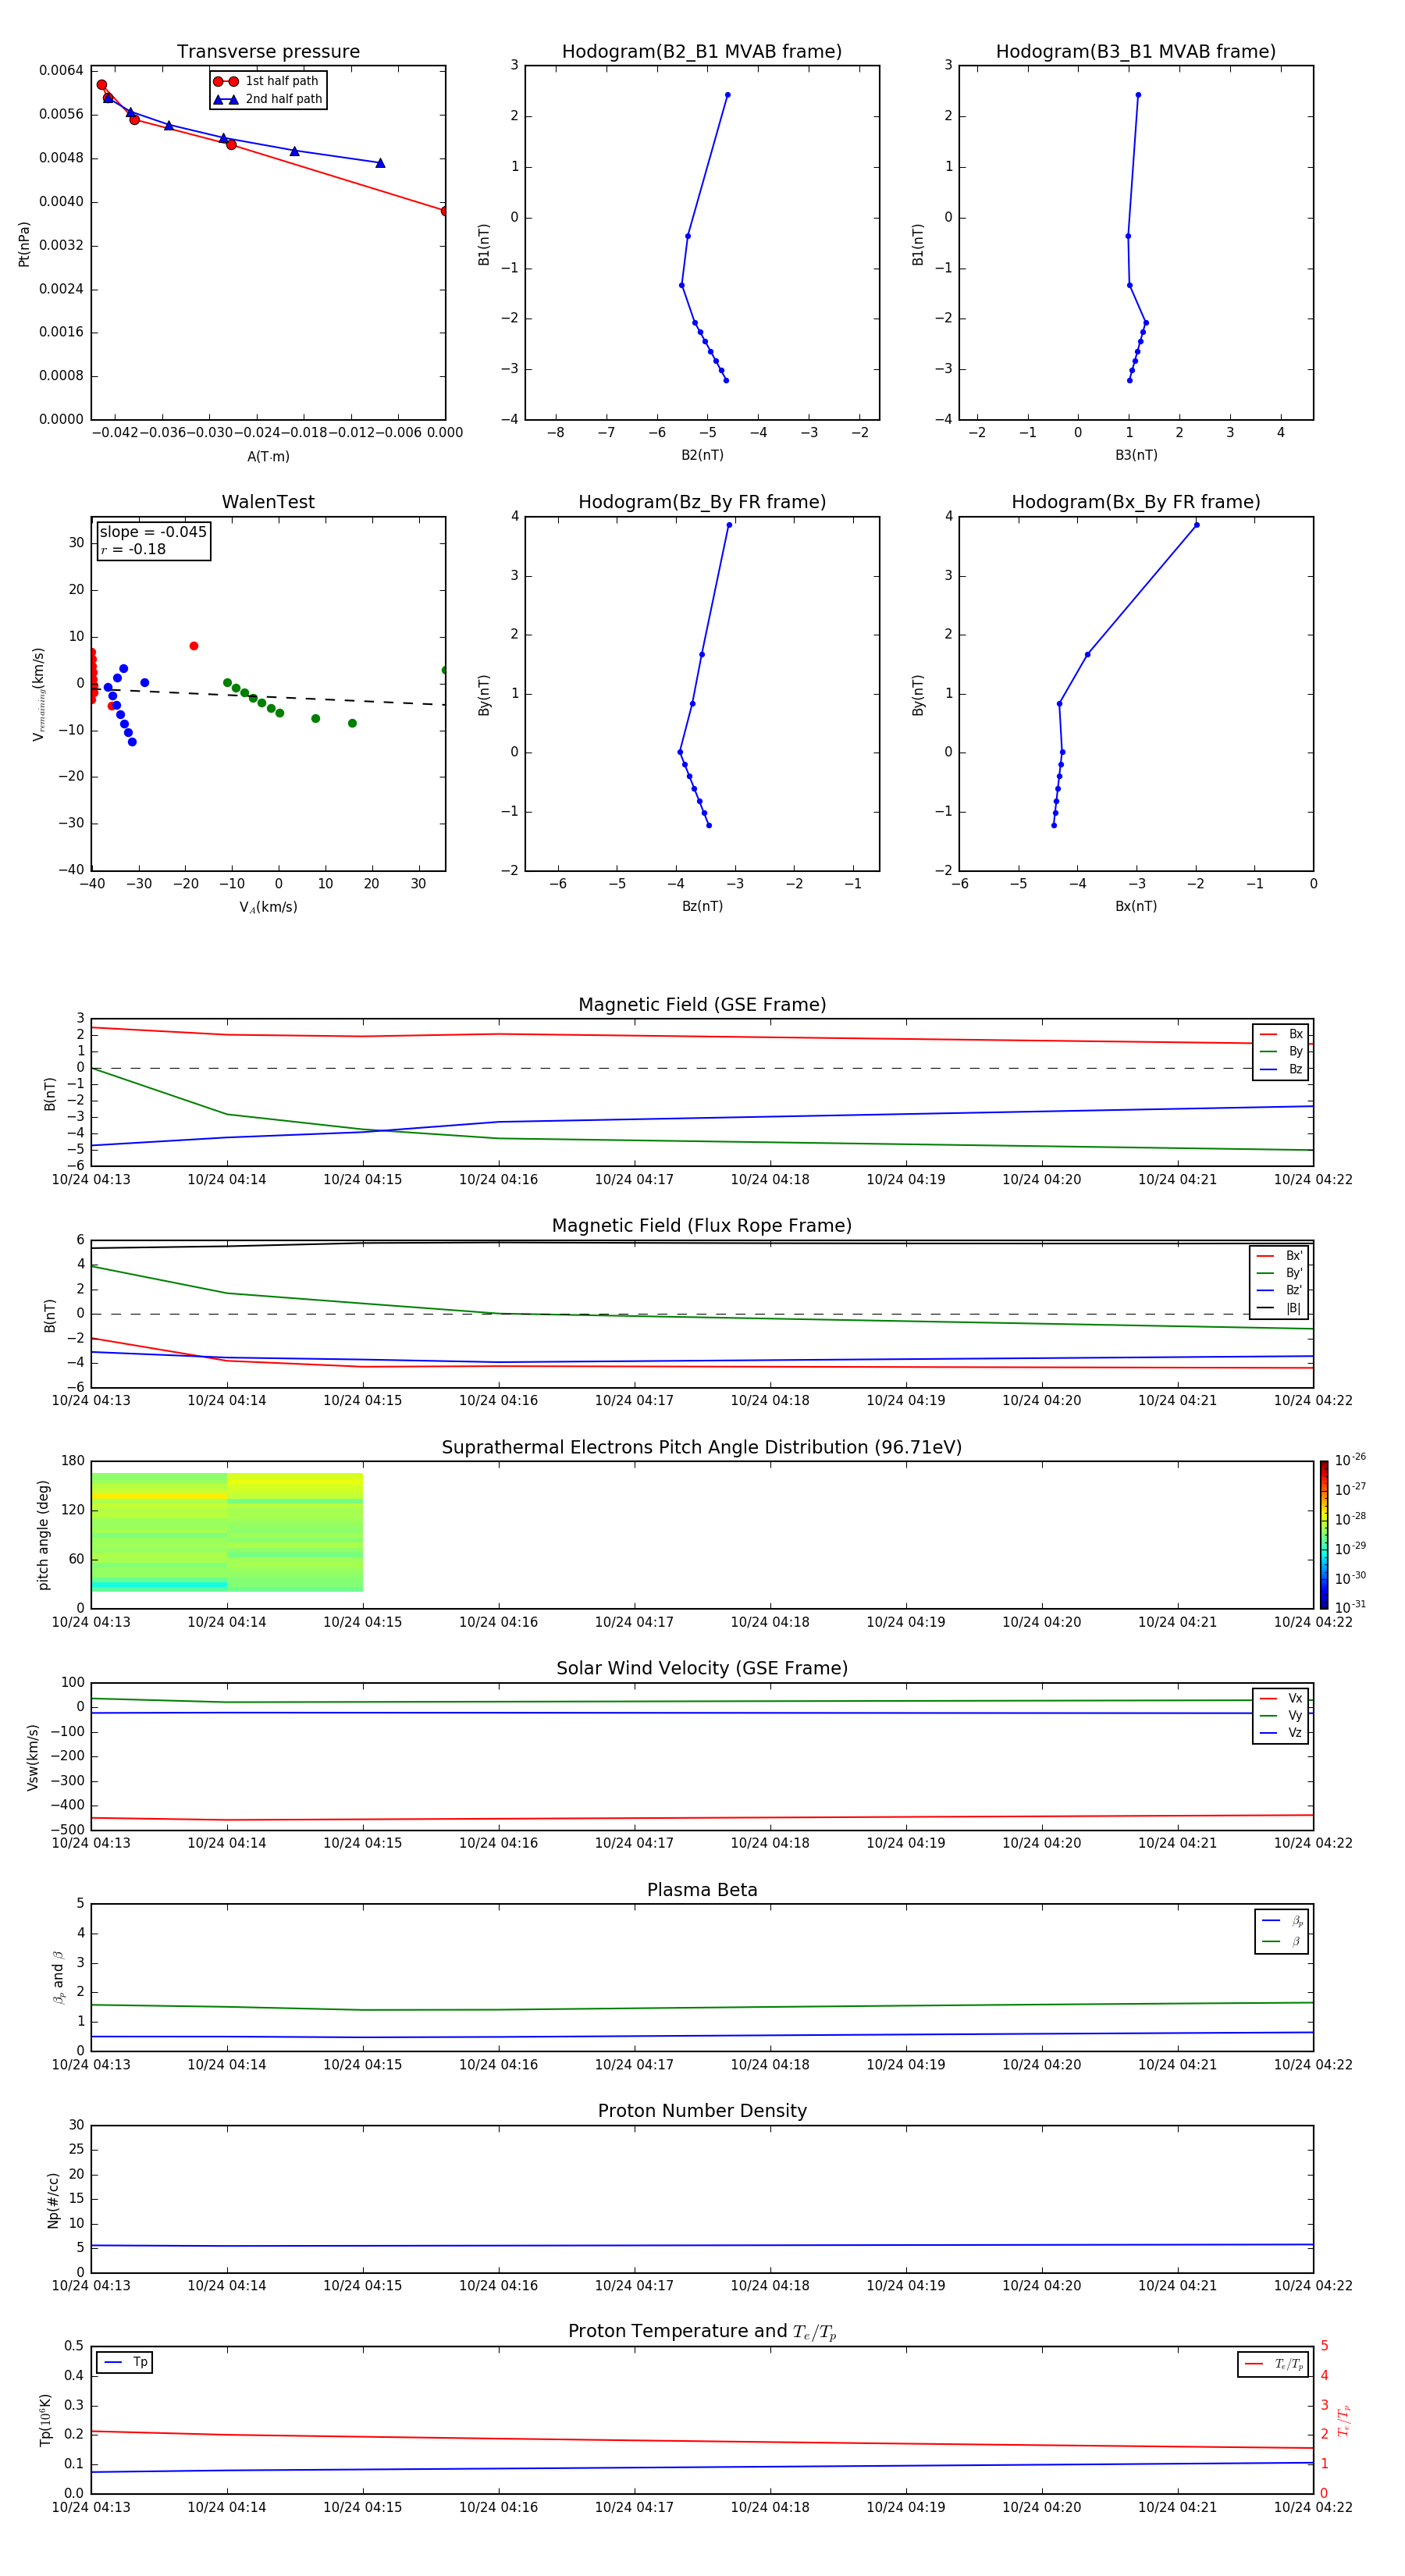Click the 'Hodogram(B2_B1 MVAB frame)' title
This screenshot has width=1405, height=2576.
click(702, 52)
